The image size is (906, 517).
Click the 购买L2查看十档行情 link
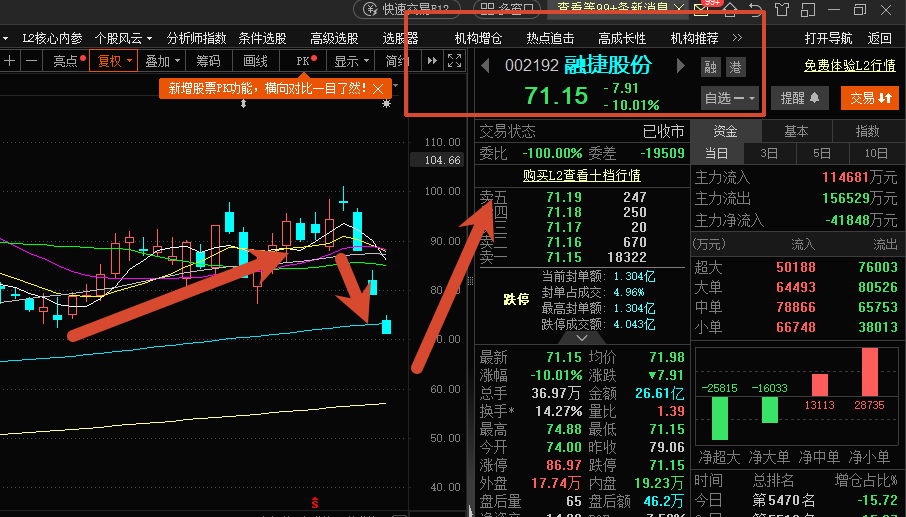click(581, 176)
